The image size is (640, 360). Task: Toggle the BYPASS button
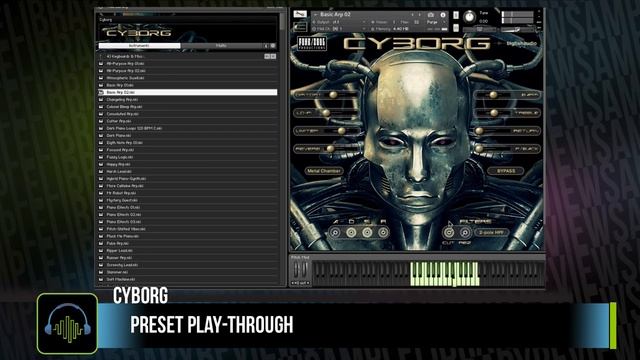(506, 171)
